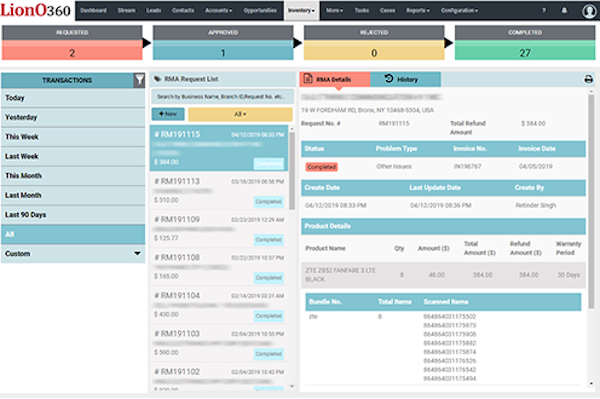The width and height of the screenshot is (600, 399).
Task: Expand the Accounts dropdown menu
Action: pos(218,10)
